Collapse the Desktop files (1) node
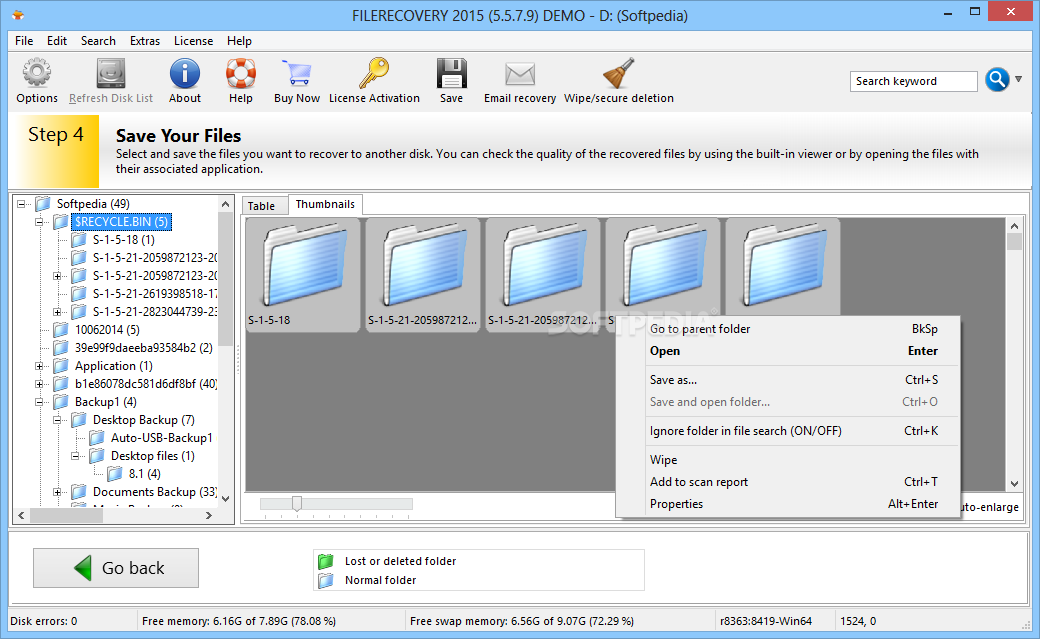The image size is (1040, 639). coord(75,456)
